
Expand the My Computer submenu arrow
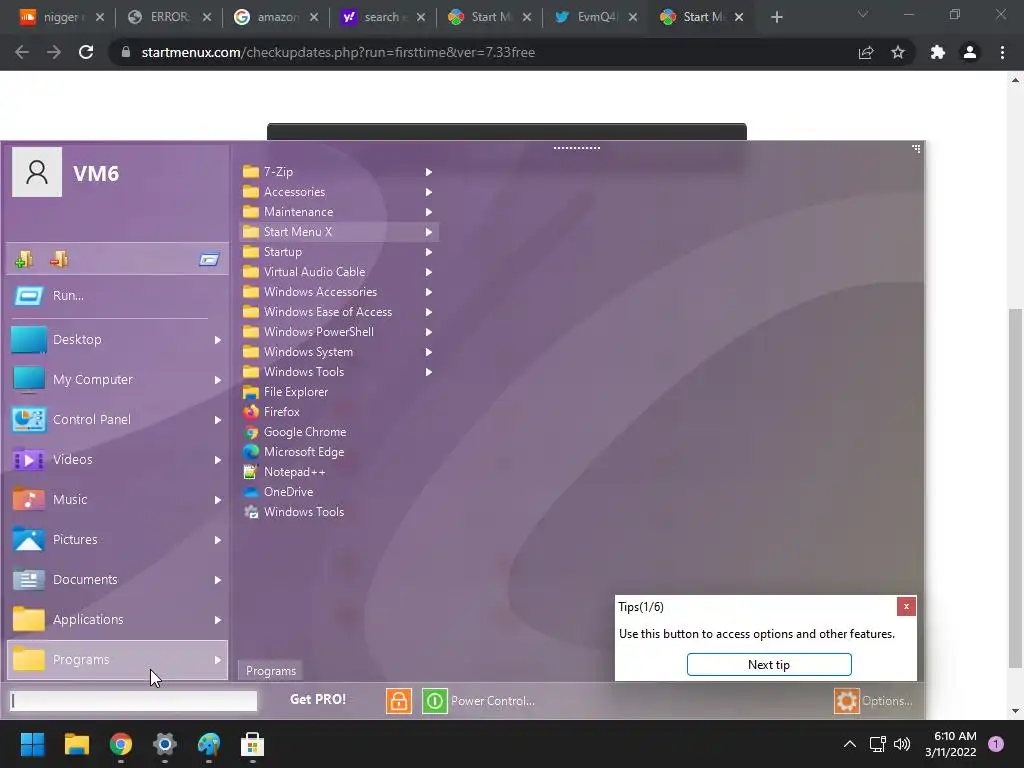click(217, 380)
